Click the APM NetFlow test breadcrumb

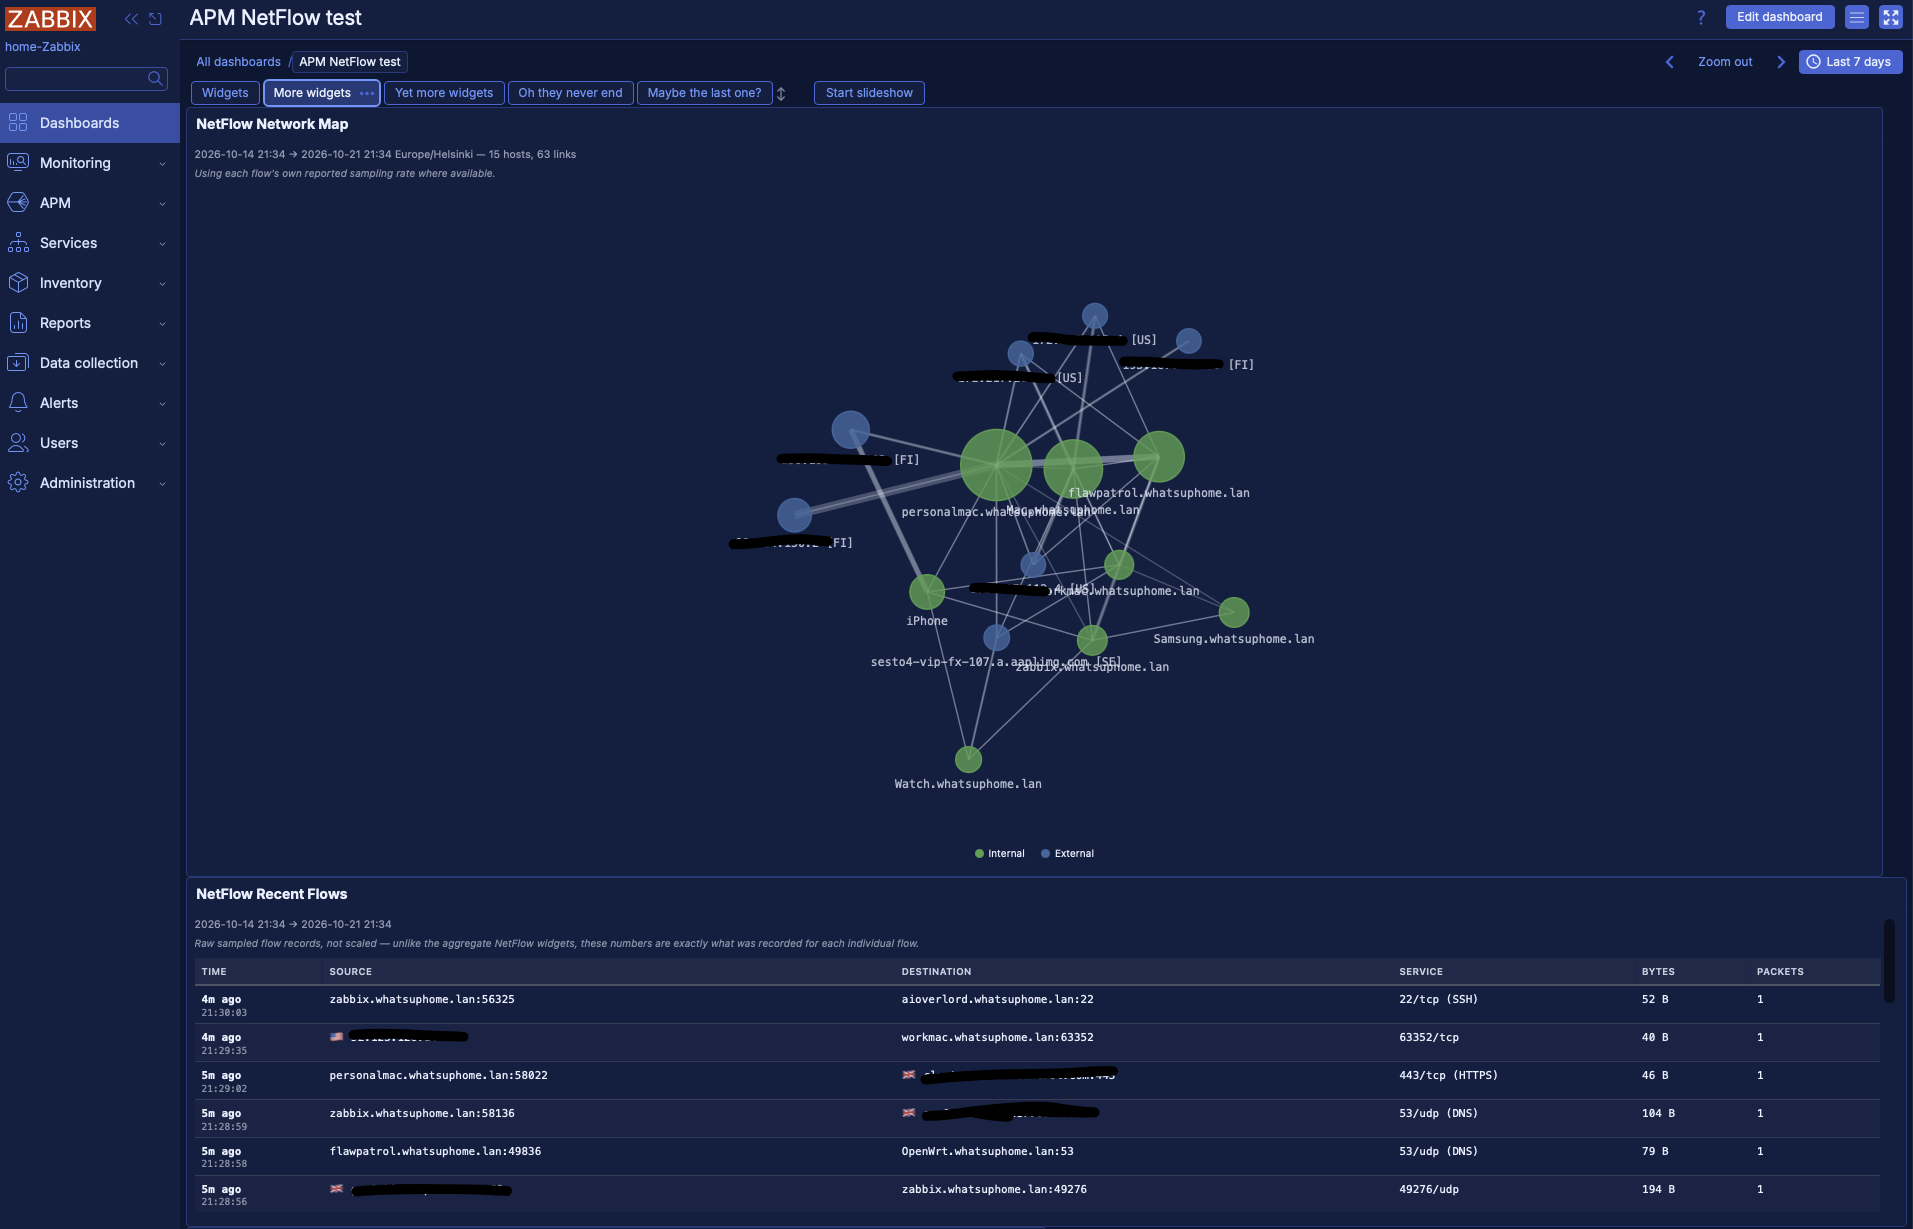(350, 62)
